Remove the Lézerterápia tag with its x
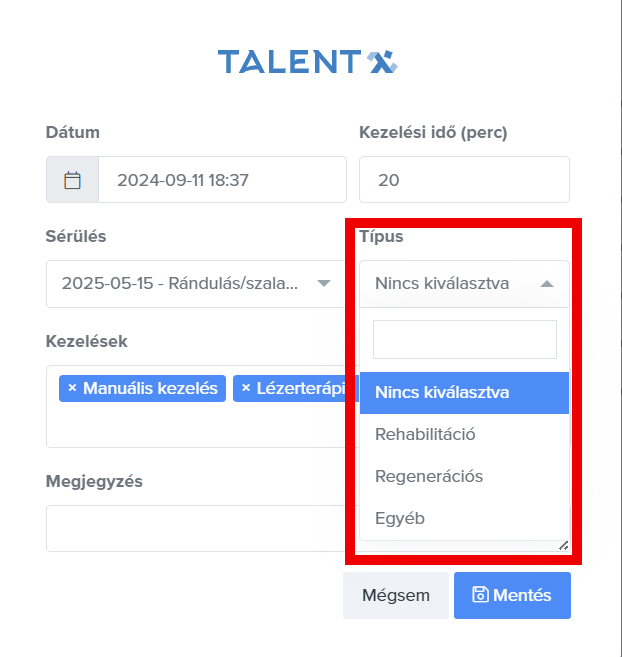 pyautogui.click(x=246, y=388)
